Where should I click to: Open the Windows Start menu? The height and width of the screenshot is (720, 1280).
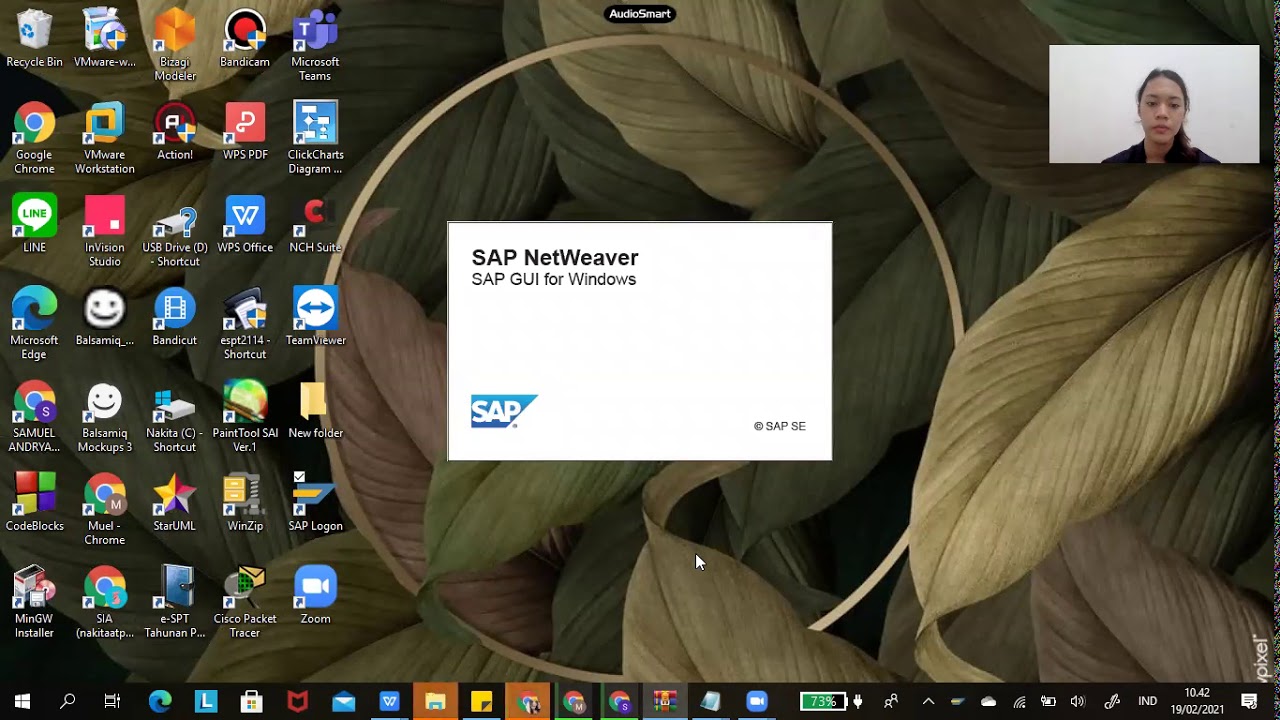point(22,702)
